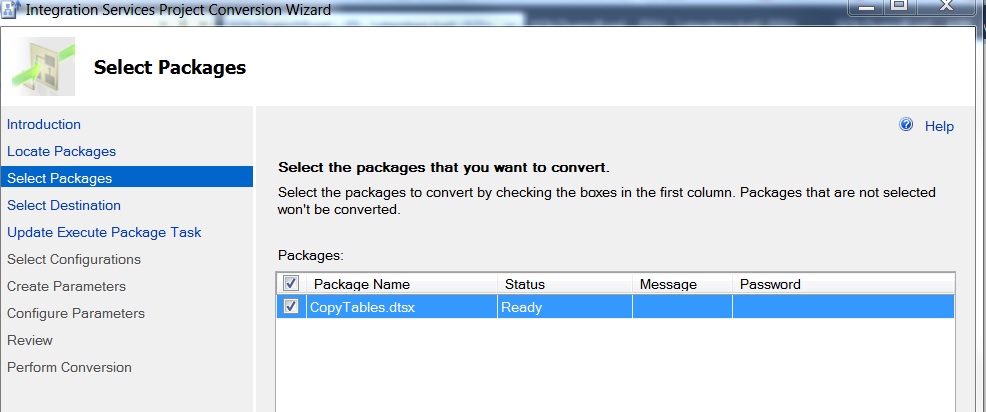
Task: Open the Help link
Action: pyautogui.click(x=939, y=126)
